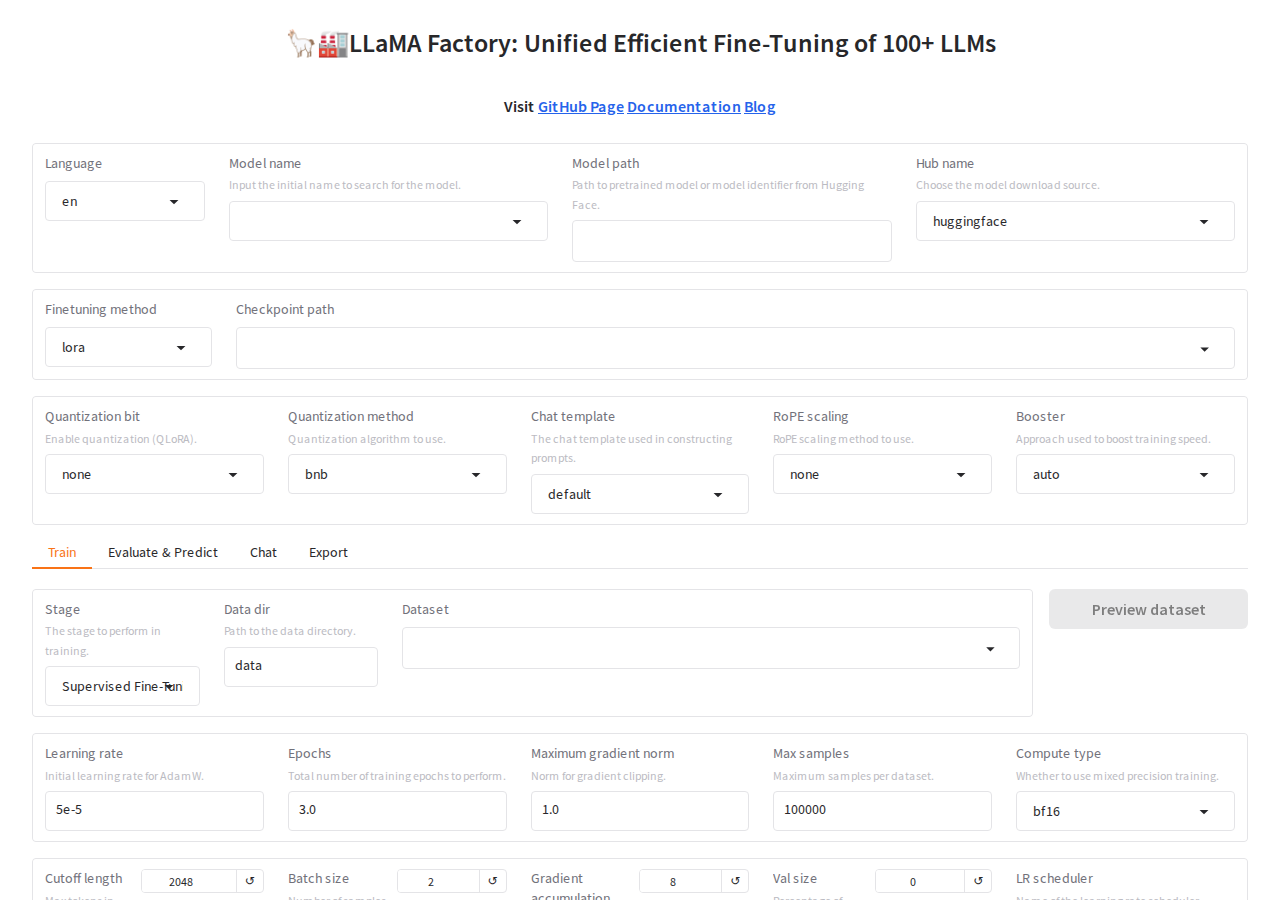
Task: Go to the Export tab
Action: click(328, 552)
